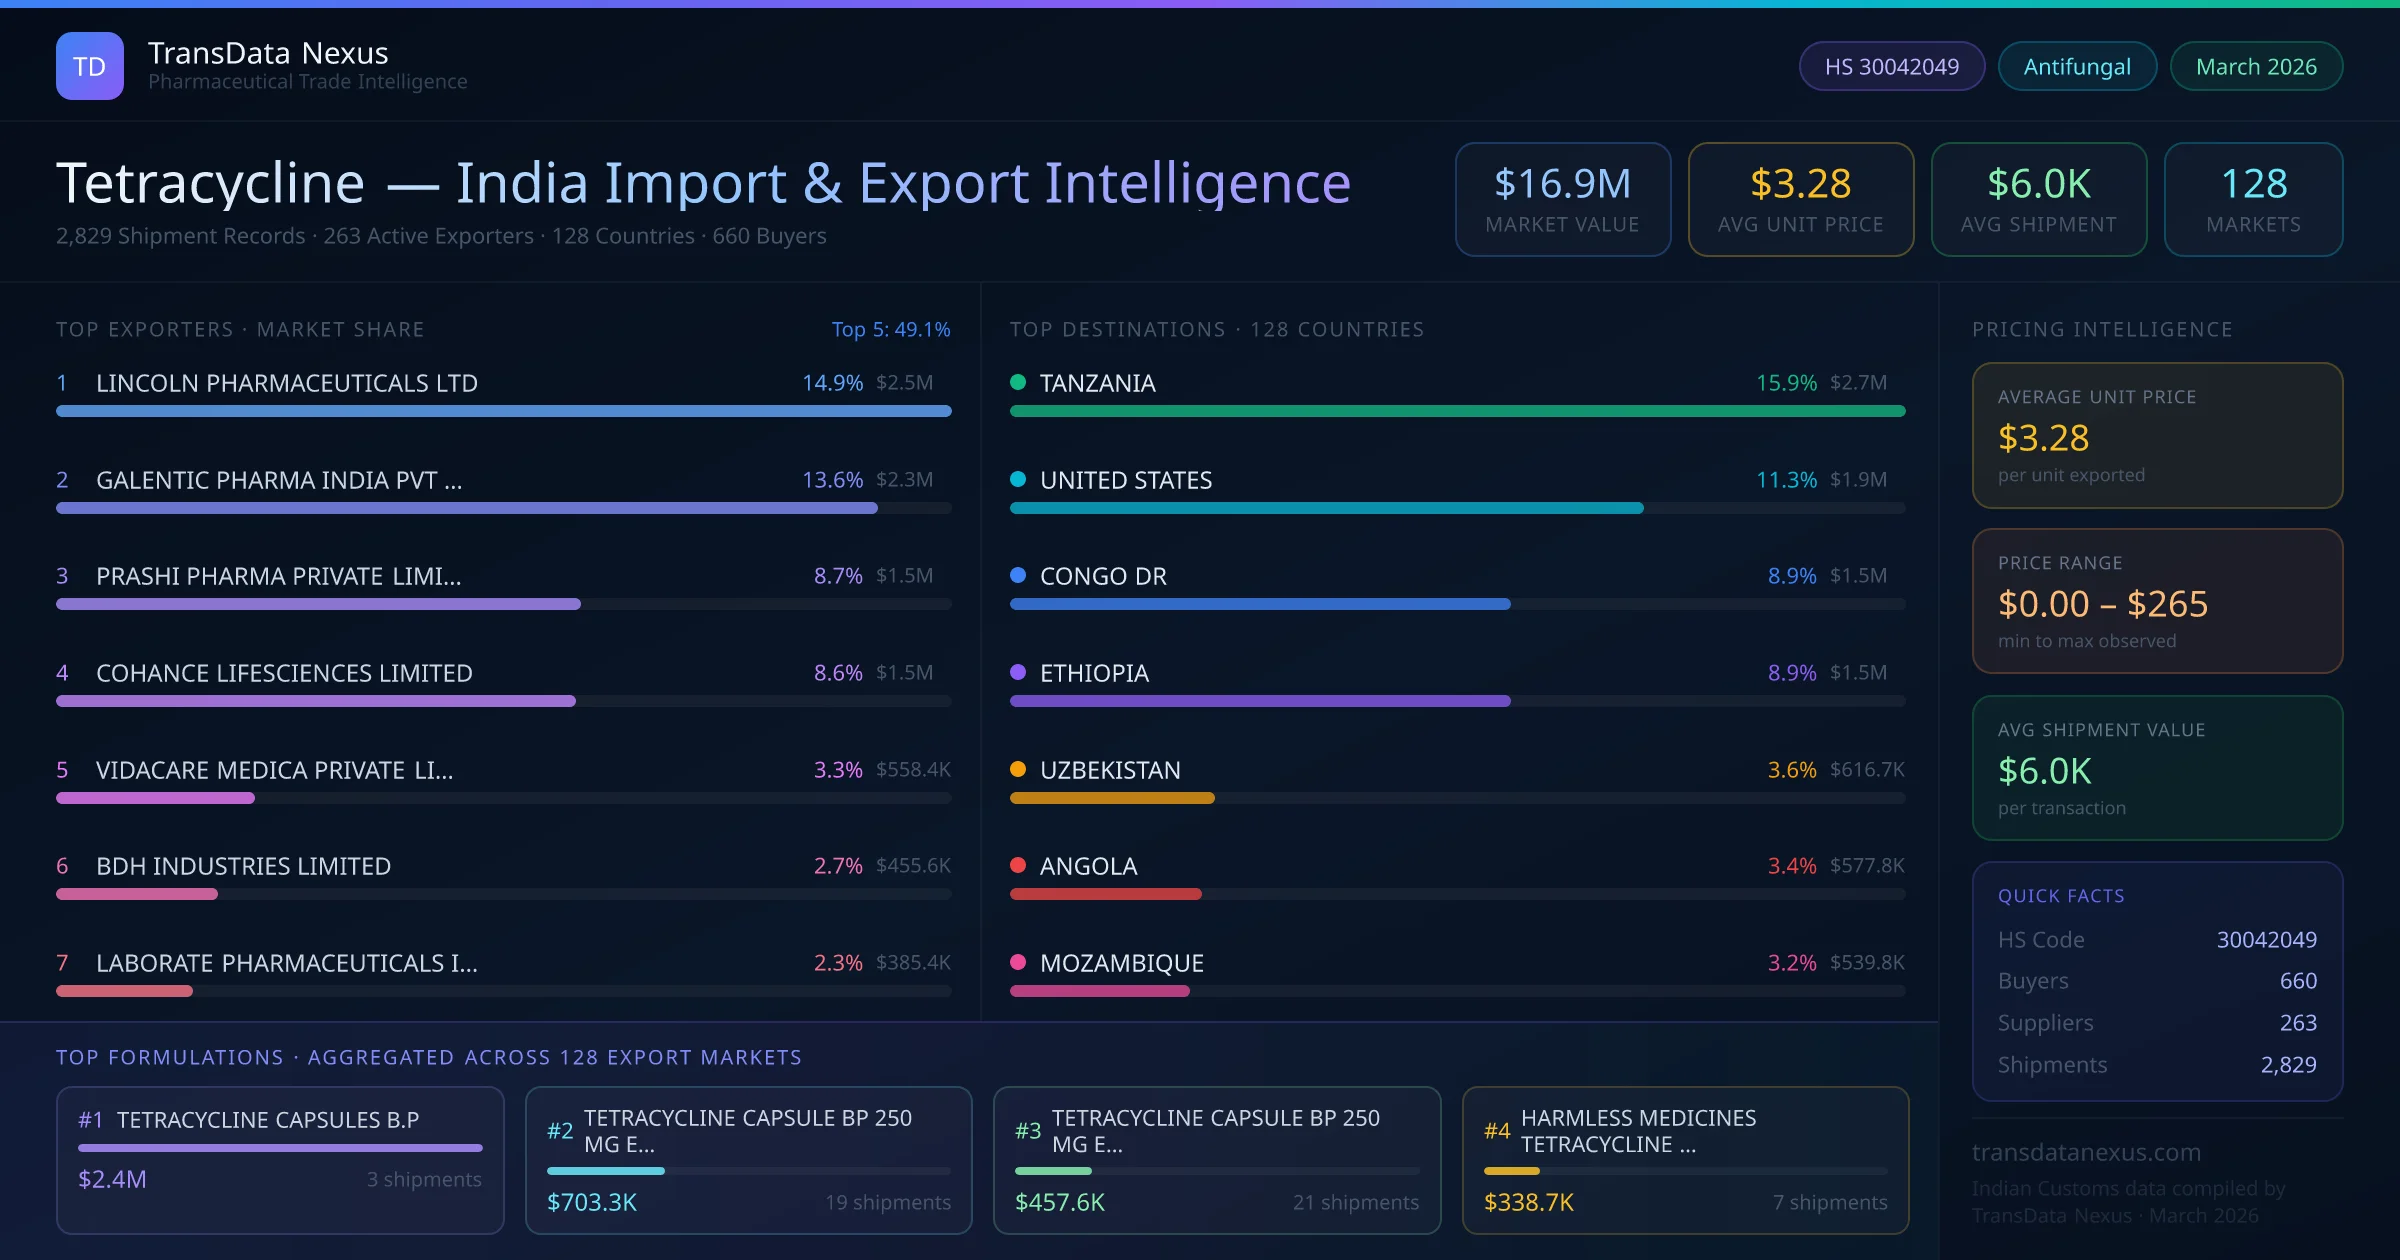This screenshot has height=1260, width=2400.
Task: Click the Top 5: 49.1% label
Action: tap(890, 329)
